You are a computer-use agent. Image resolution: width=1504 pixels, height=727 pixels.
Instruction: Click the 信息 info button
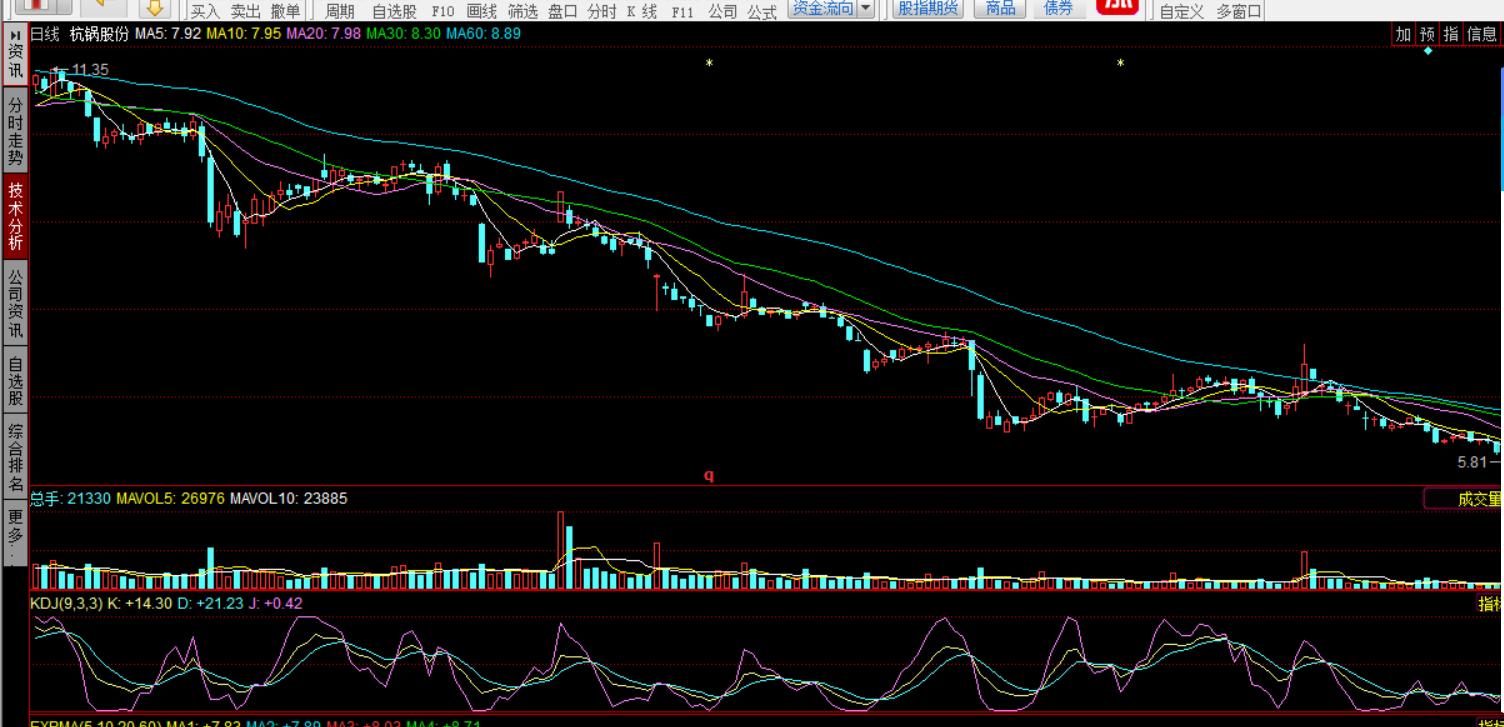tap(1482, 34)
